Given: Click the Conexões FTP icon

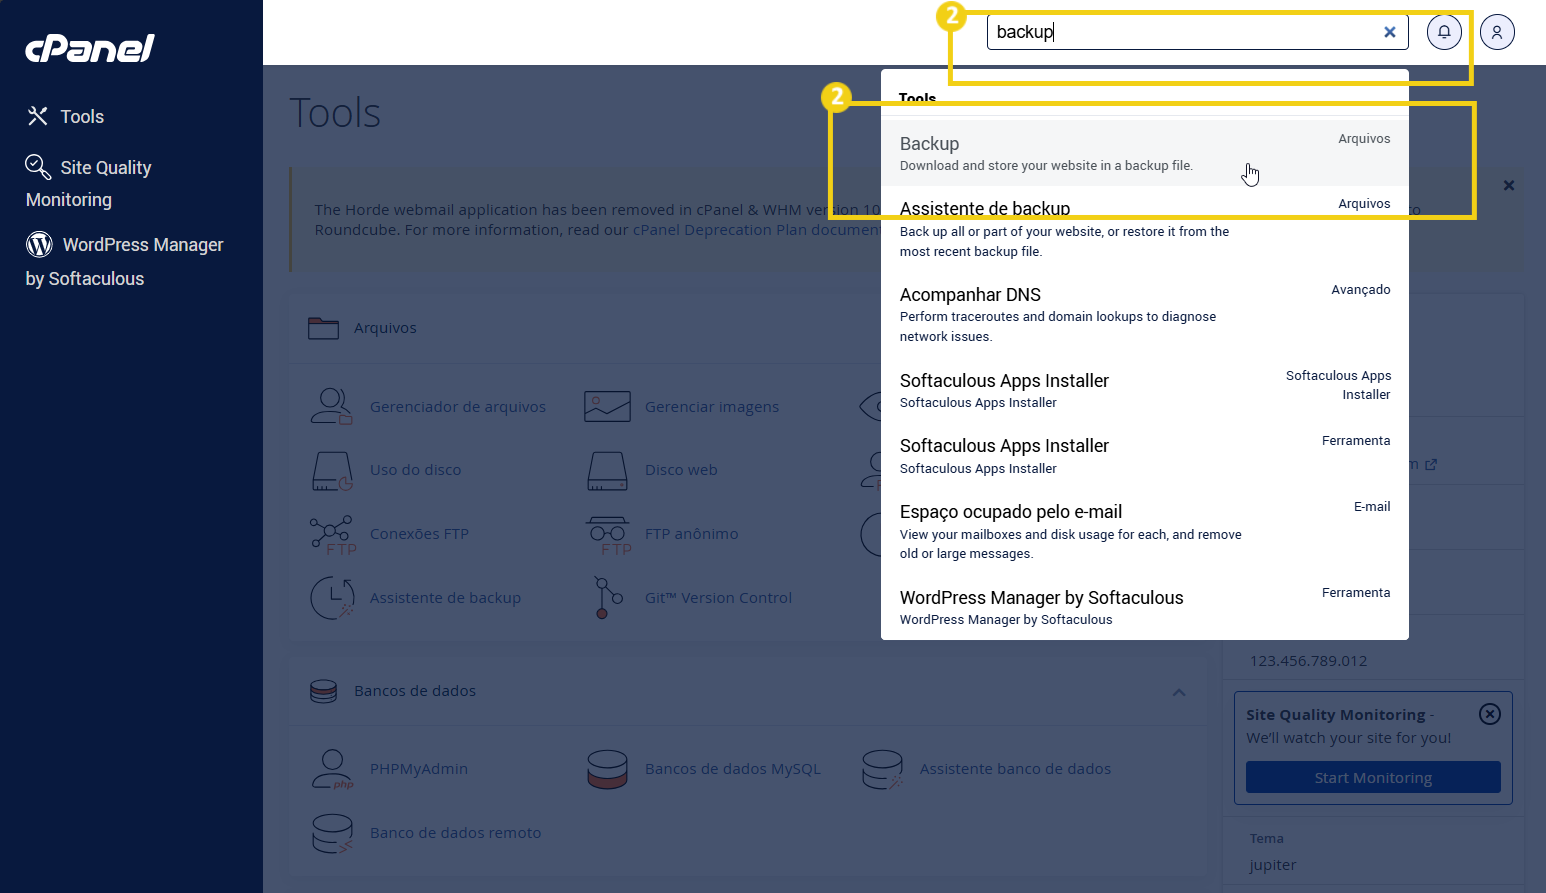Looking at the screenshot, I should [331, 534].
